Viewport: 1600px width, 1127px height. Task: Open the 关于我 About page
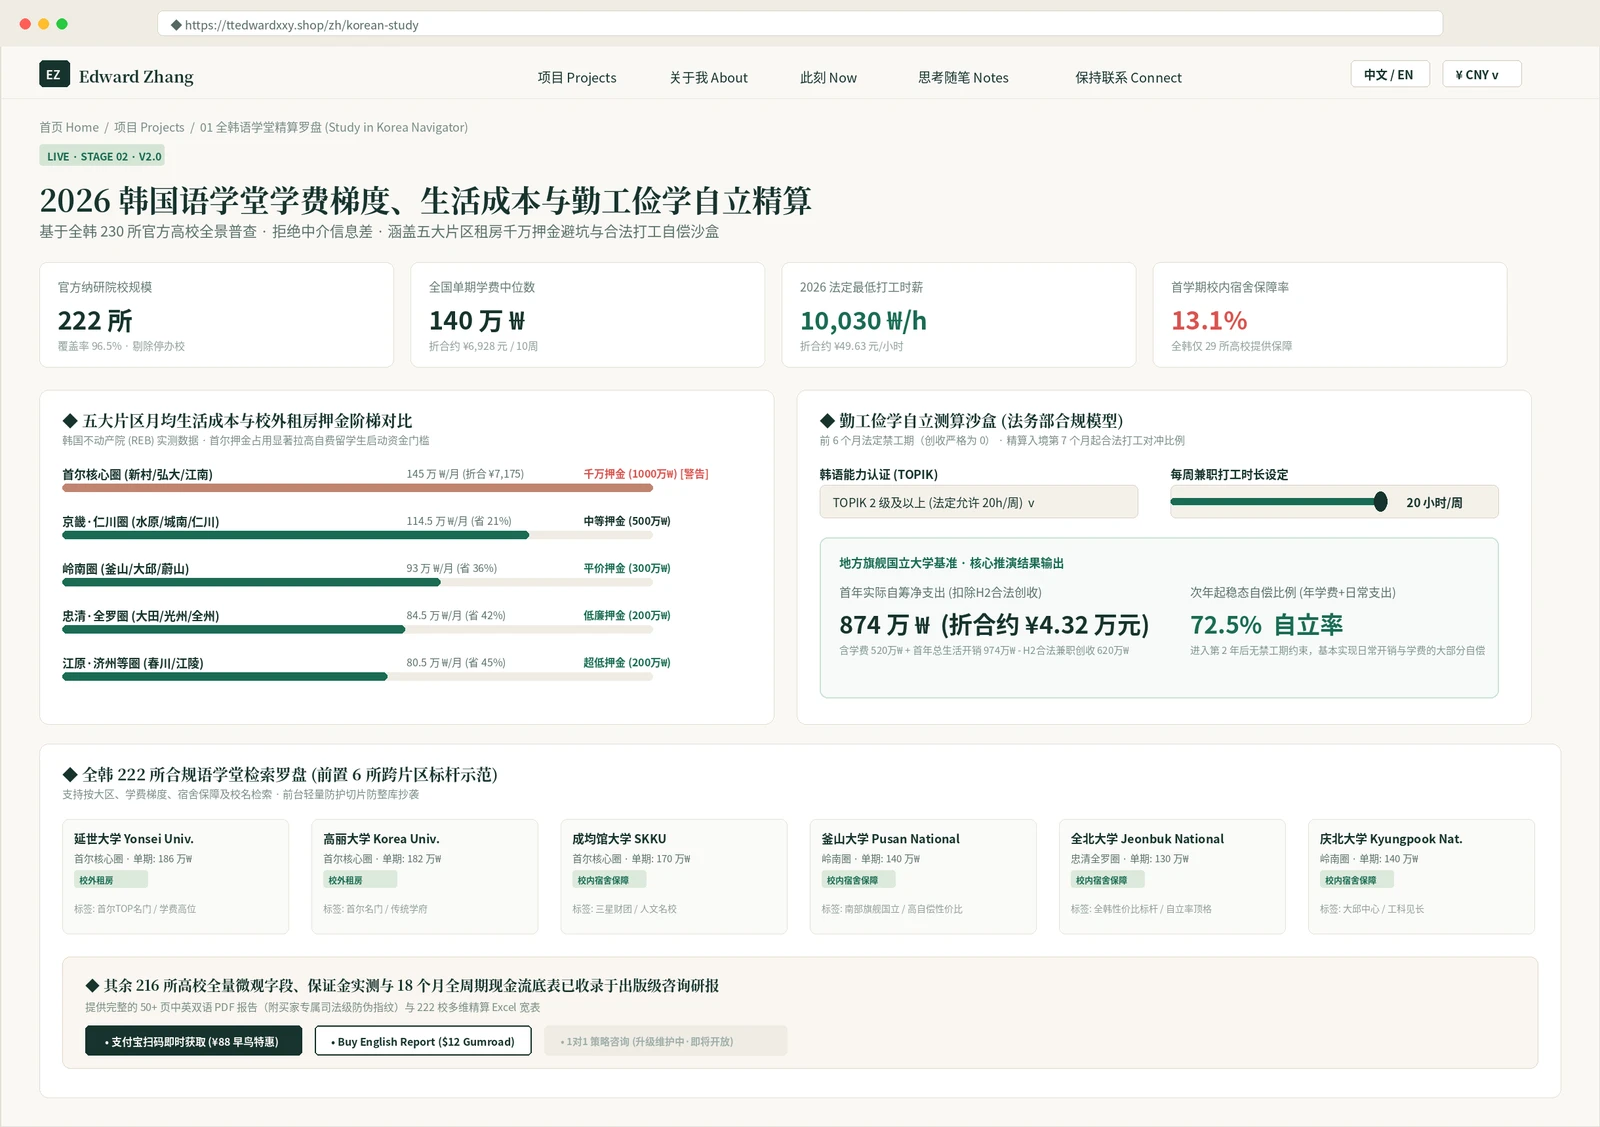(x=708, y=77)
